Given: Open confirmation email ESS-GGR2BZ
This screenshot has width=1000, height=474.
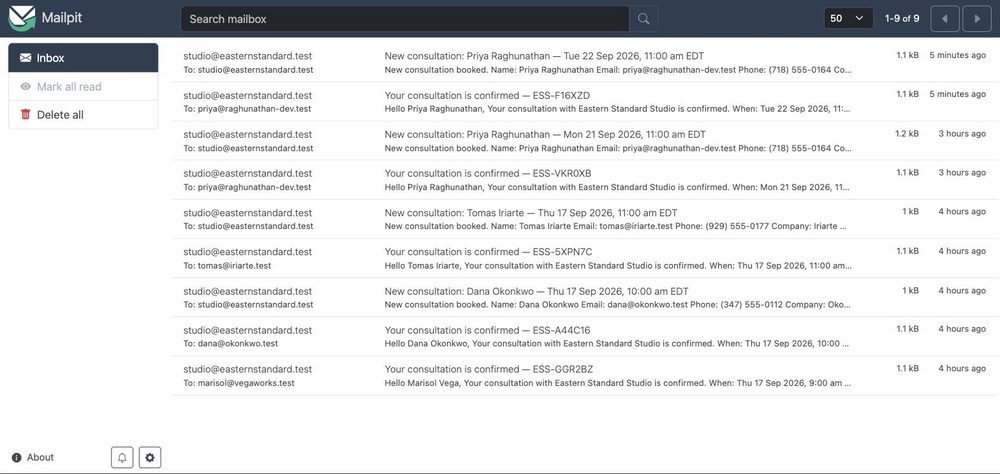Looking at the screenshot, I should (585, 376).
